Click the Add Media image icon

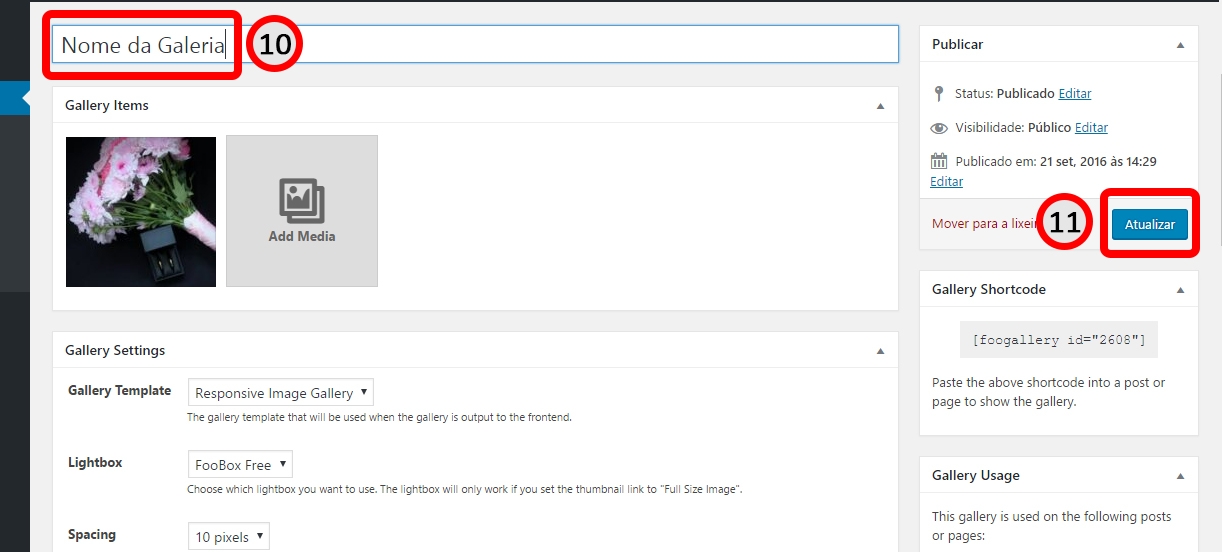click(x=301, y=202)
